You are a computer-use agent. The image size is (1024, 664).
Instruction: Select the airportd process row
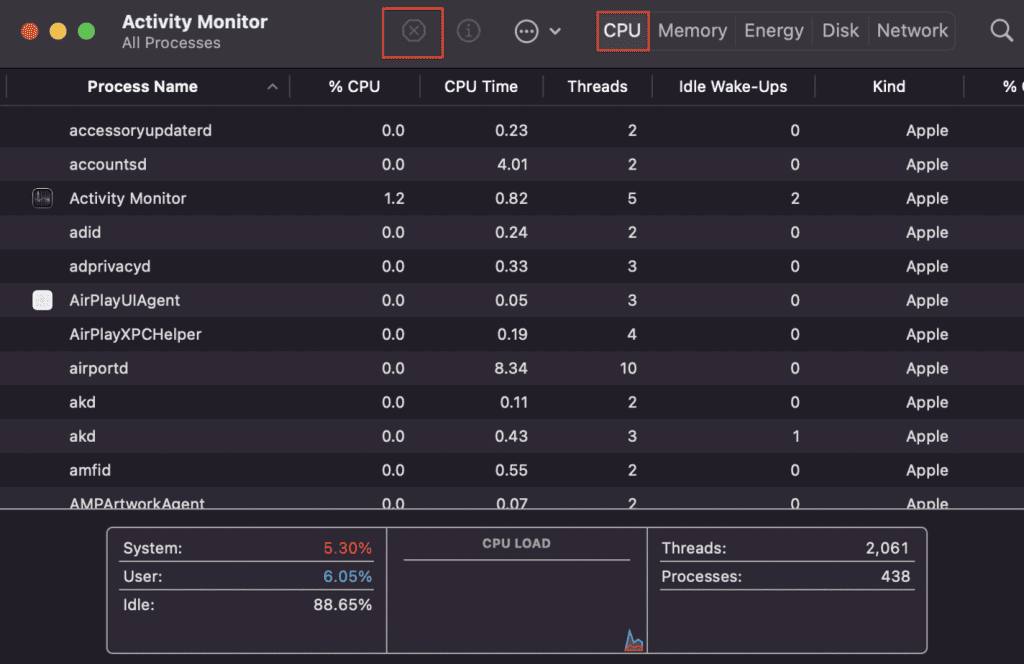400,368
